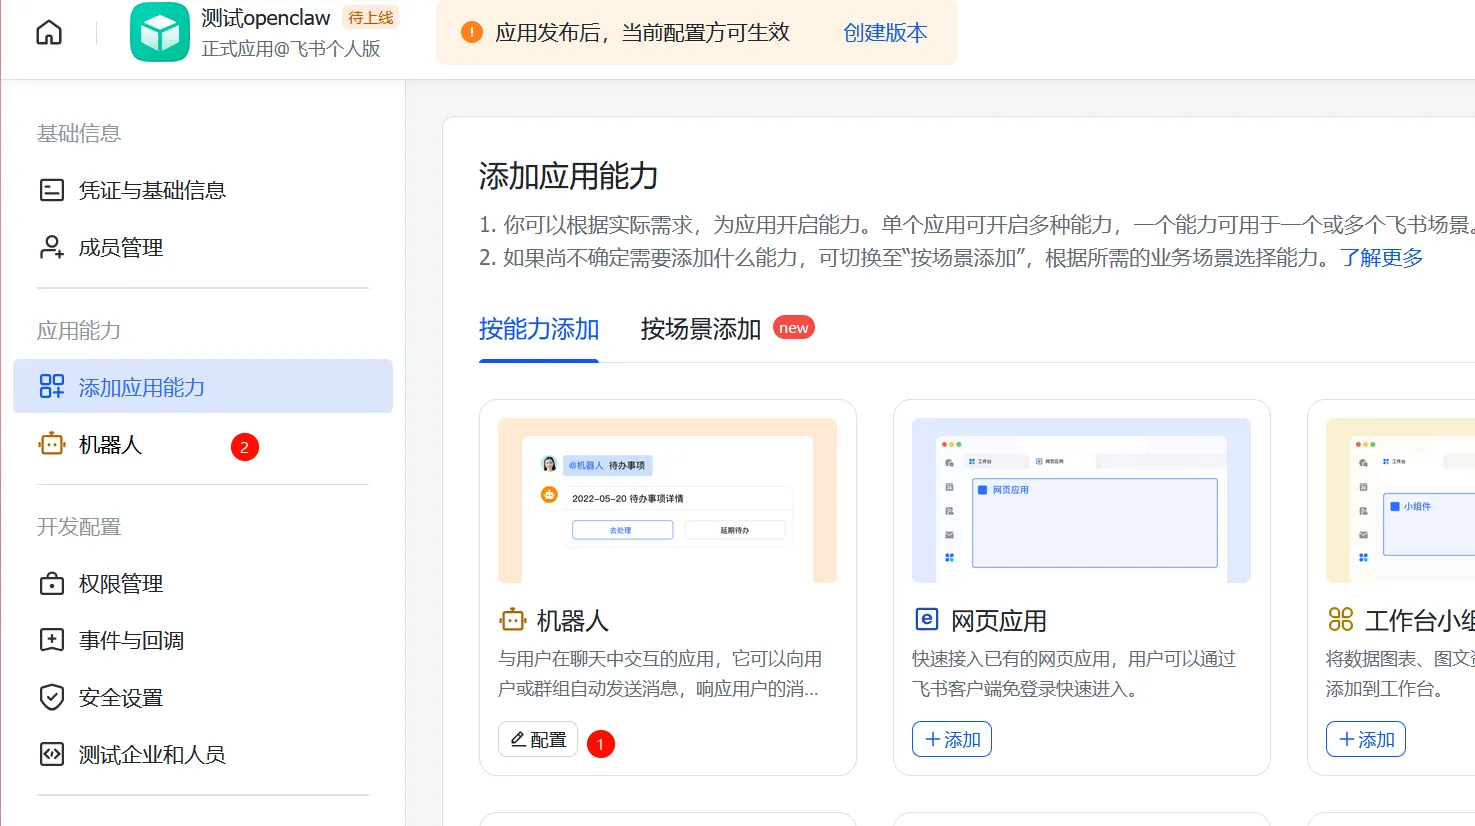The height and width of the screenshot is (826, 1475).
Task: Click the 工作台小组件 card preview image
Action: click(x=1400, y=500)
